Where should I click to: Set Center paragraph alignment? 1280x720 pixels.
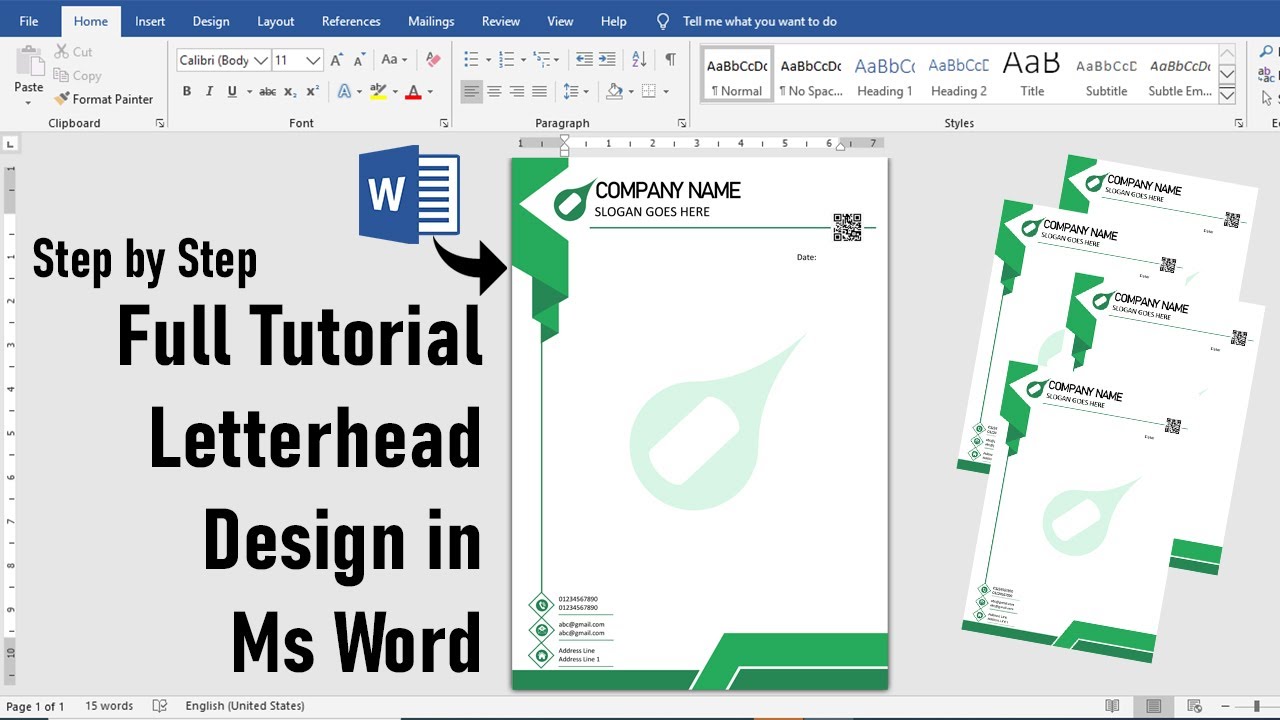494,91
